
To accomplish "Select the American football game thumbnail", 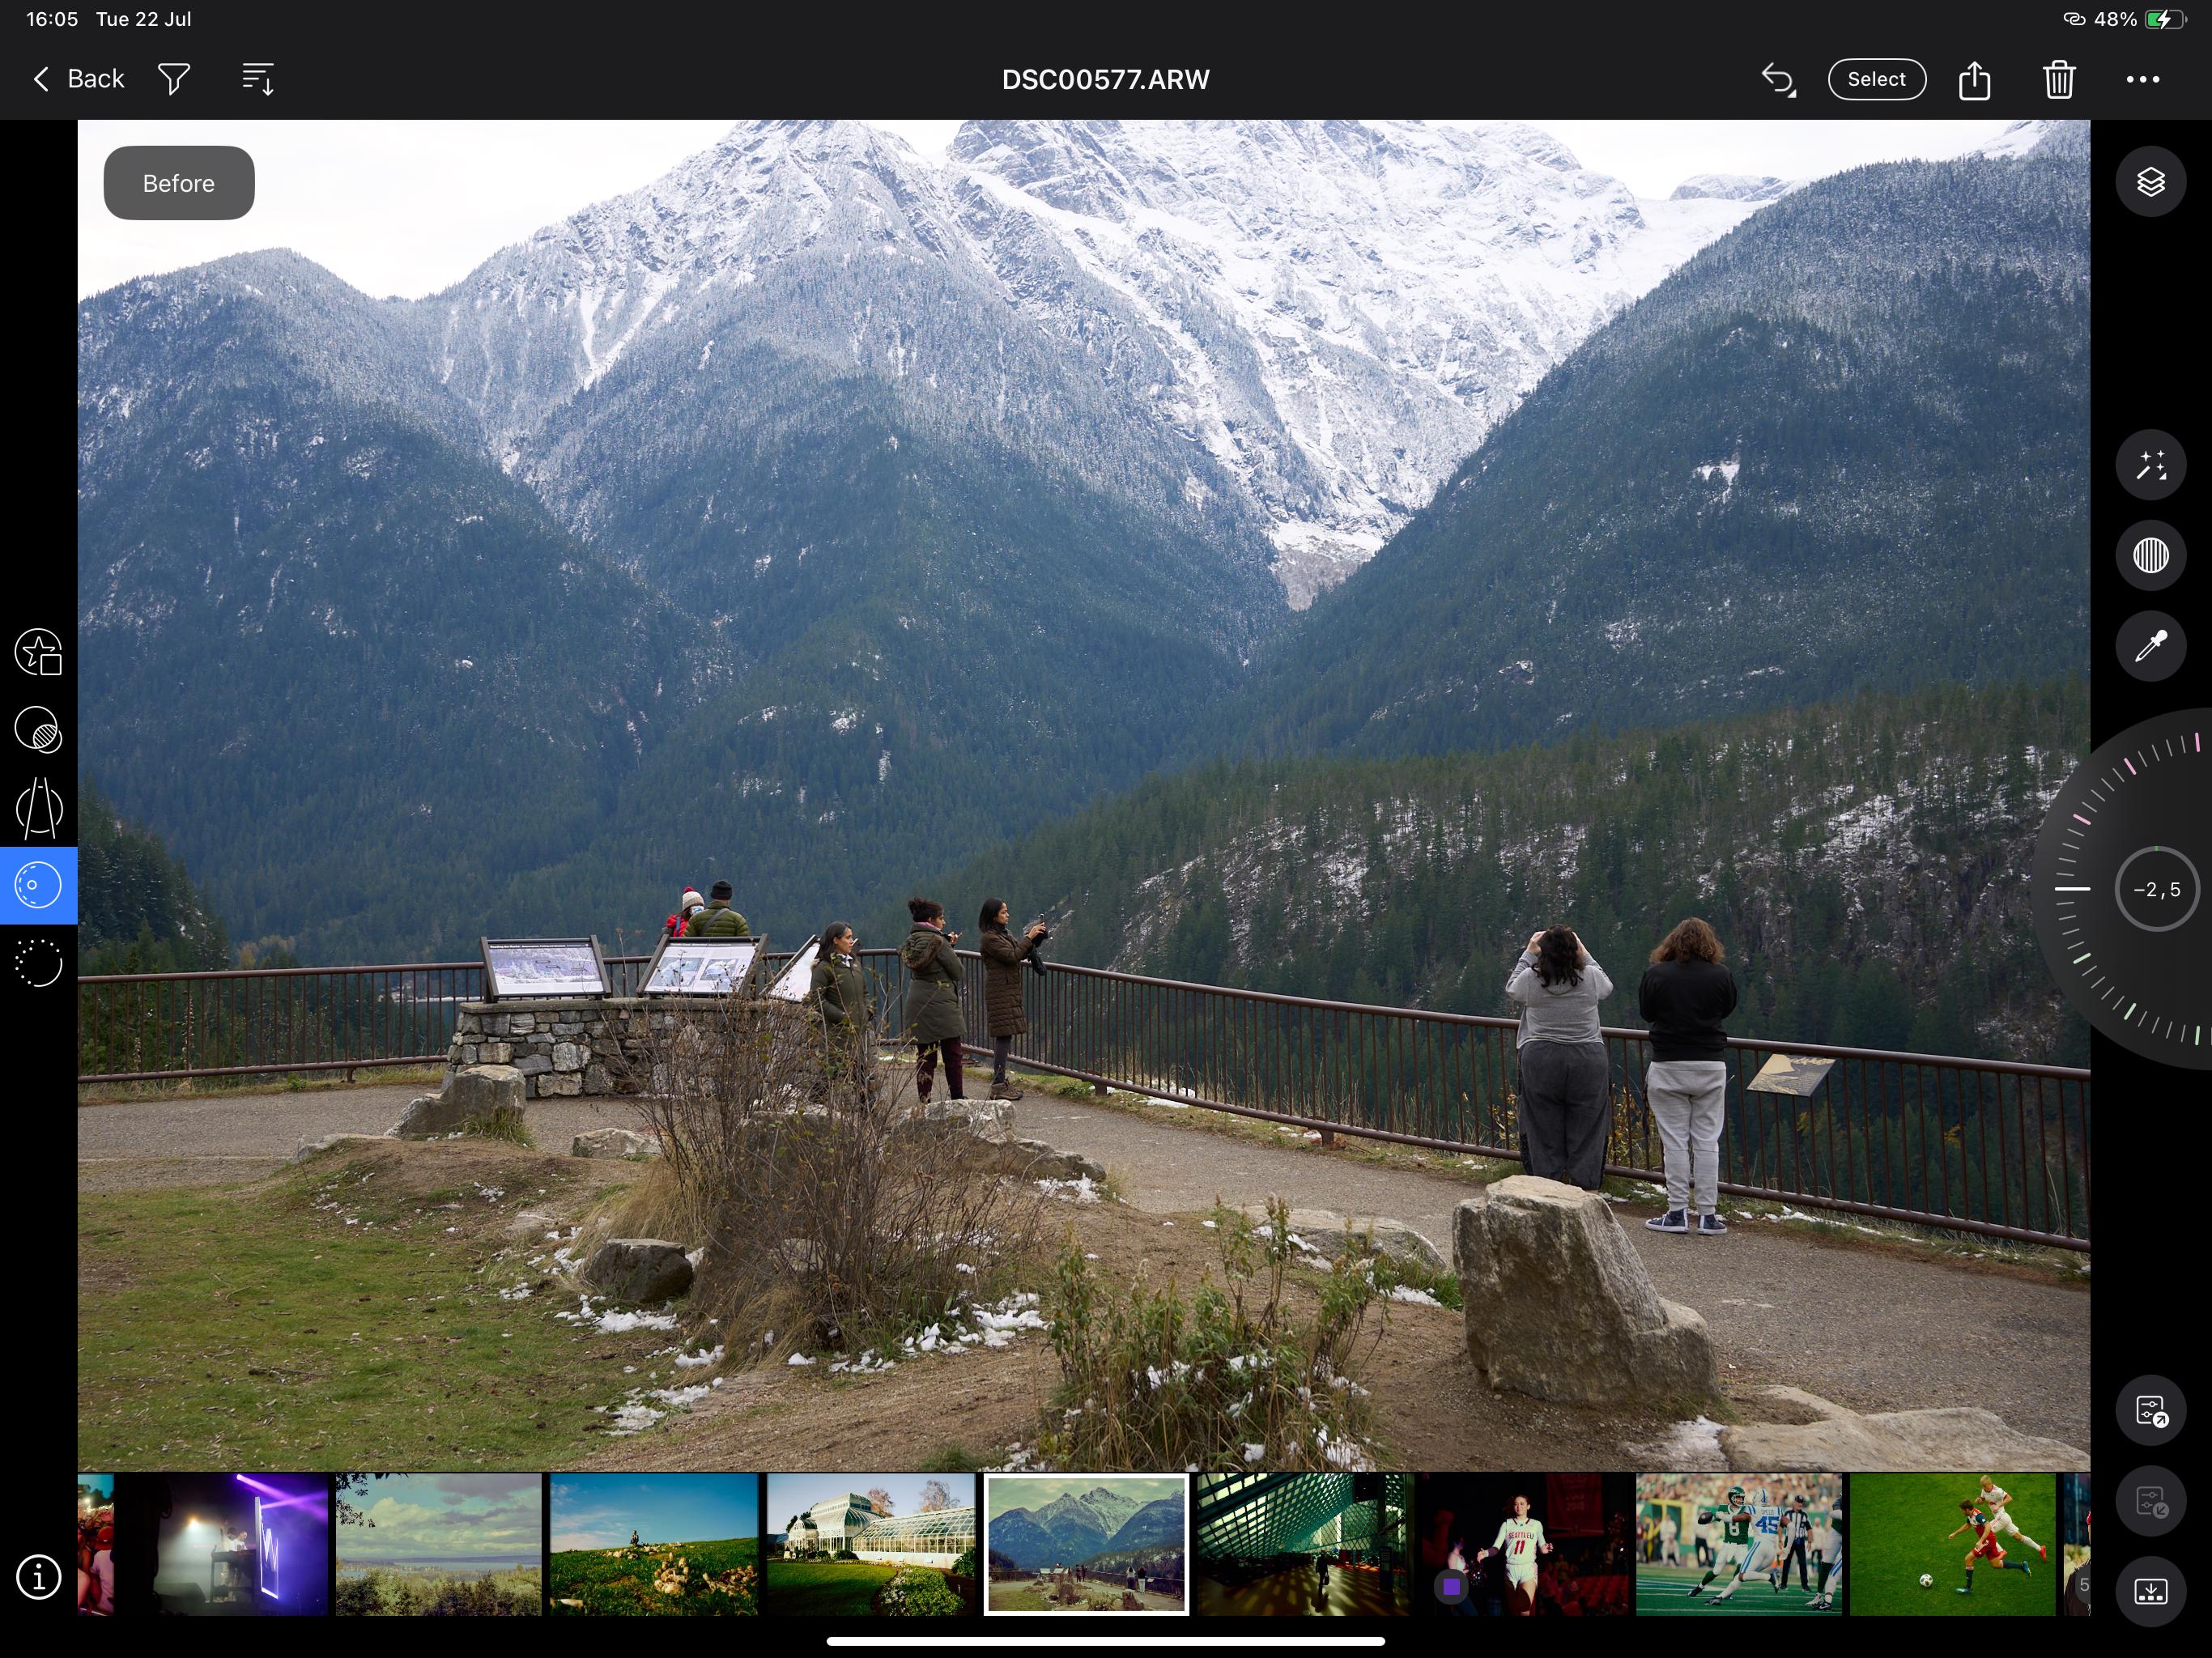I will pyautogui.click(x=1738, y=1544).
